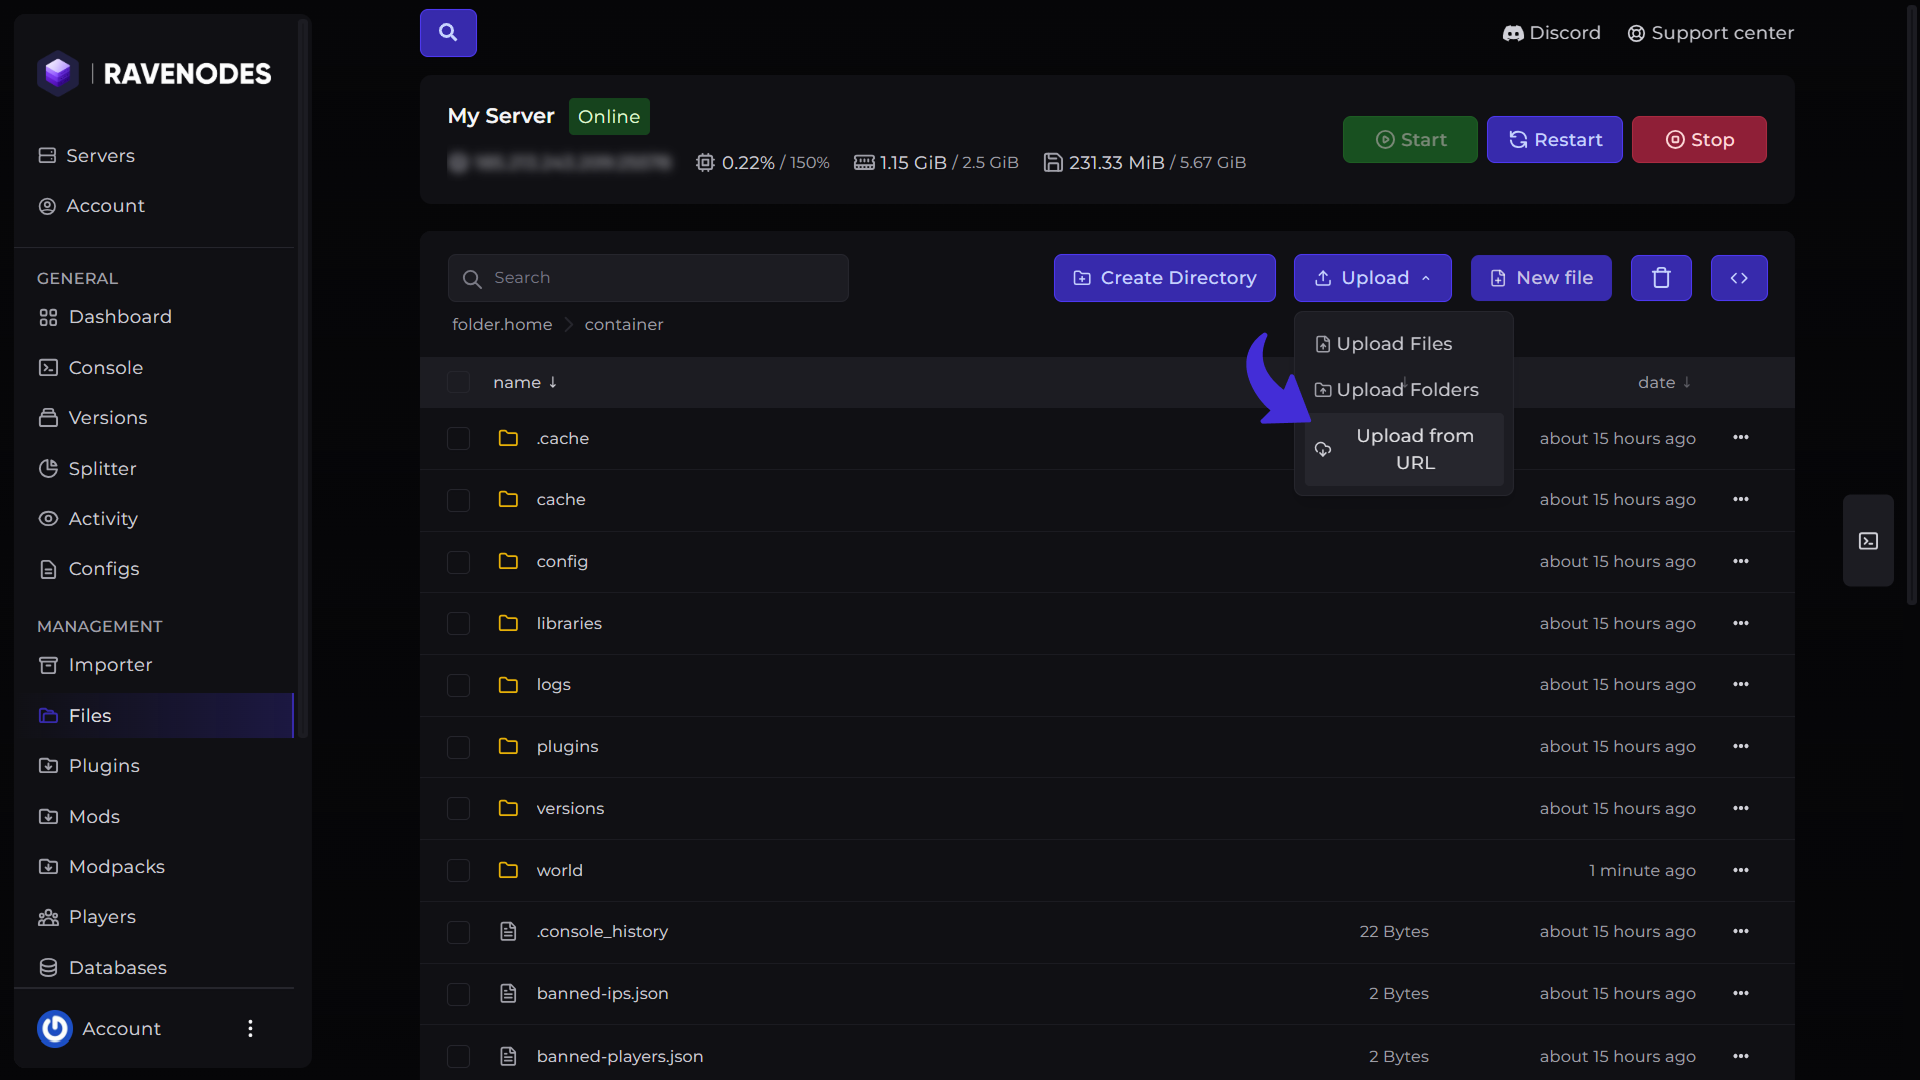Click the New file button
This screenshot has height=1080, width=1920.
click(x=1541, y=278)
